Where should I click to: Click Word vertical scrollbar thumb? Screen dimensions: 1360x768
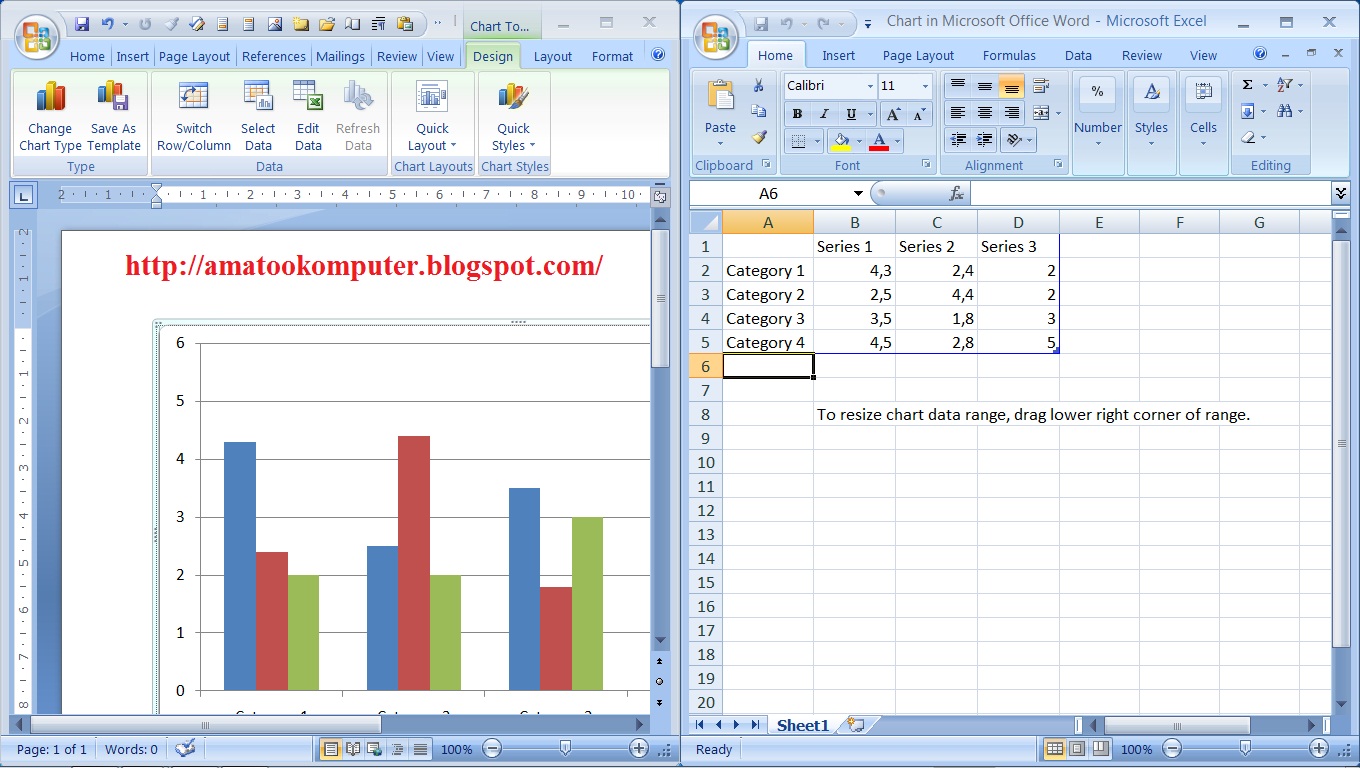click(x=659, y=297)
